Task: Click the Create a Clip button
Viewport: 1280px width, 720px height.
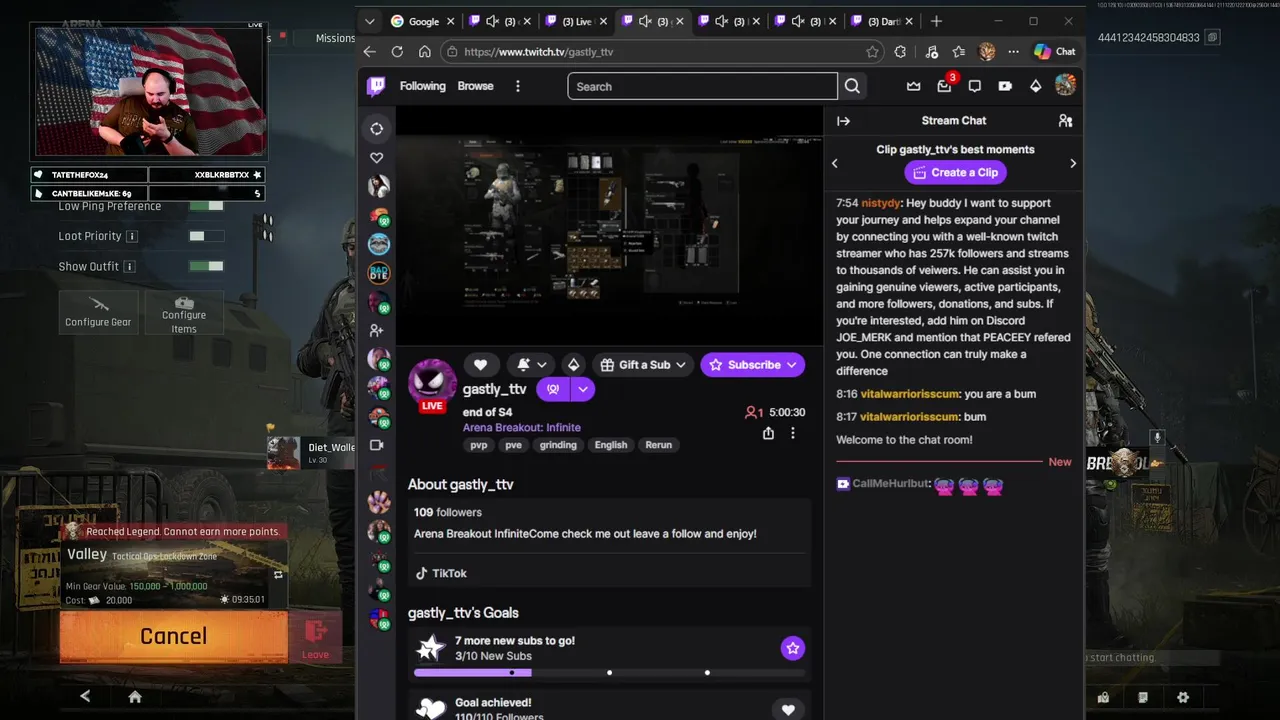Action: pyautogui.click(x=955, y=172)
